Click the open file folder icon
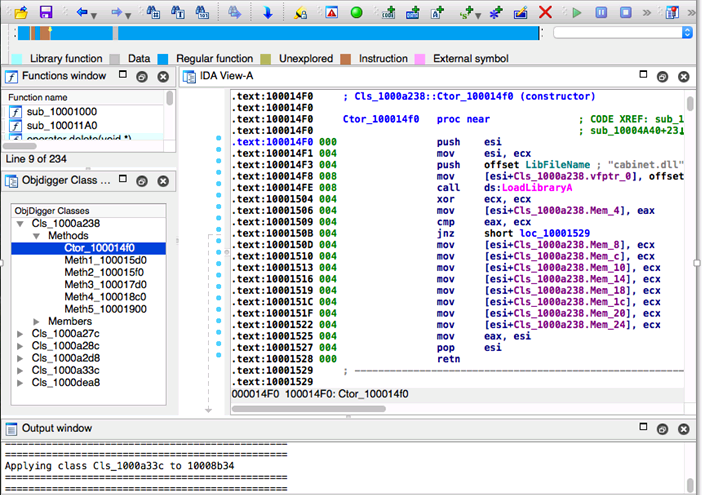Image resolution: width=702 pixels, height=495 pixels. point(21,12)
